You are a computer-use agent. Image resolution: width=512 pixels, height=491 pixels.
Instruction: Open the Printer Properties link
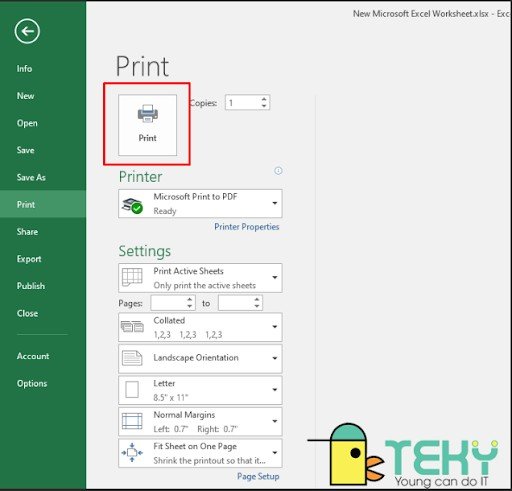tap(246, 227)
